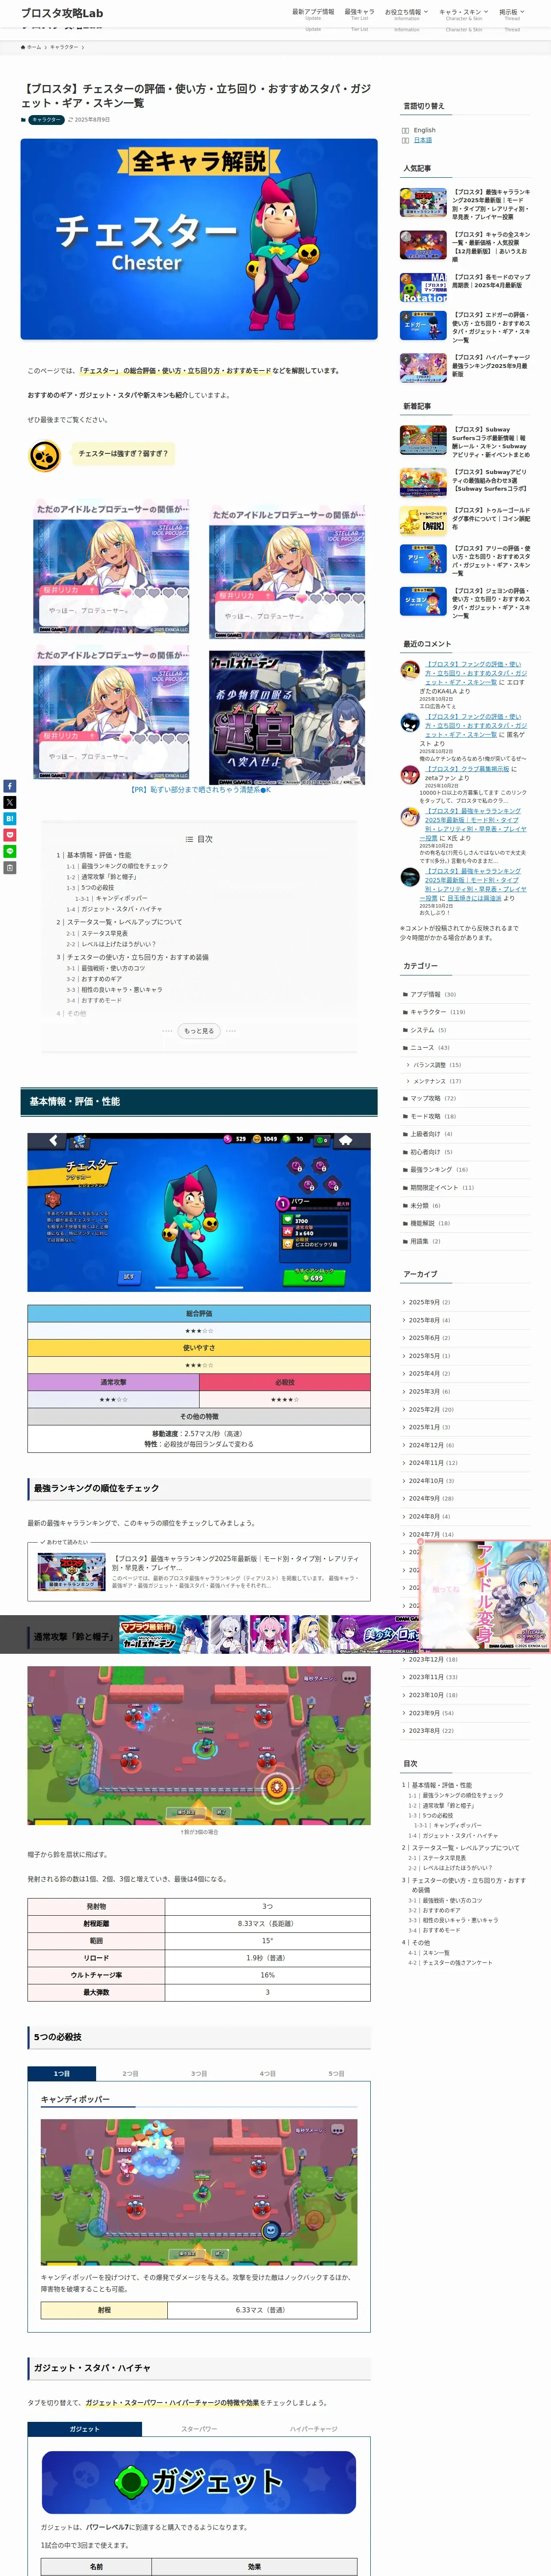Open the 各モードのマップ周期表 article thumbnail

tap(423, 287)
